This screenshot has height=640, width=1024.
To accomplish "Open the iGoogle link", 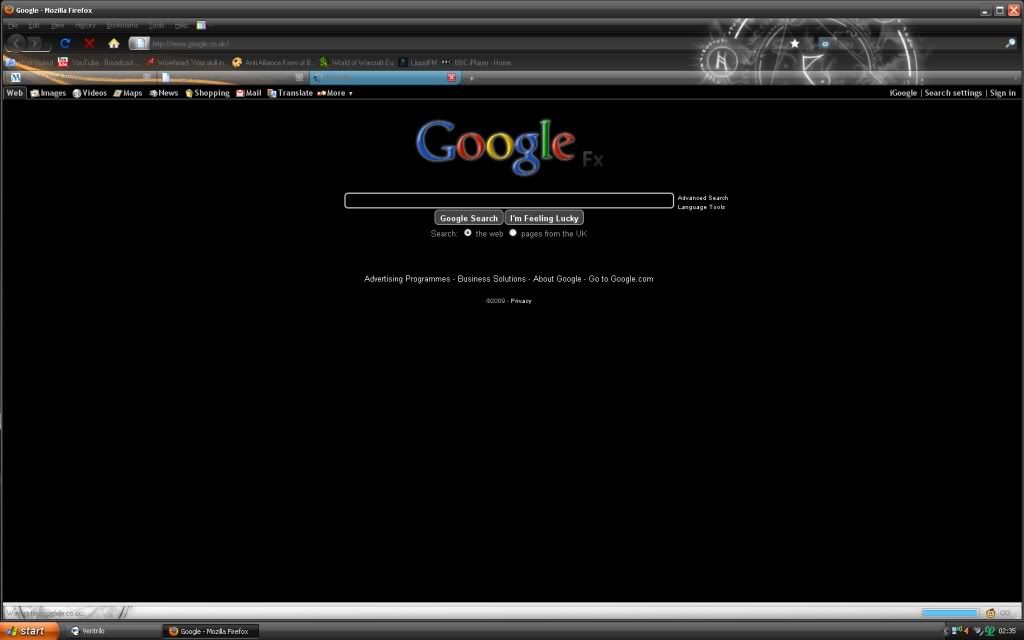I will click(903, 93).
